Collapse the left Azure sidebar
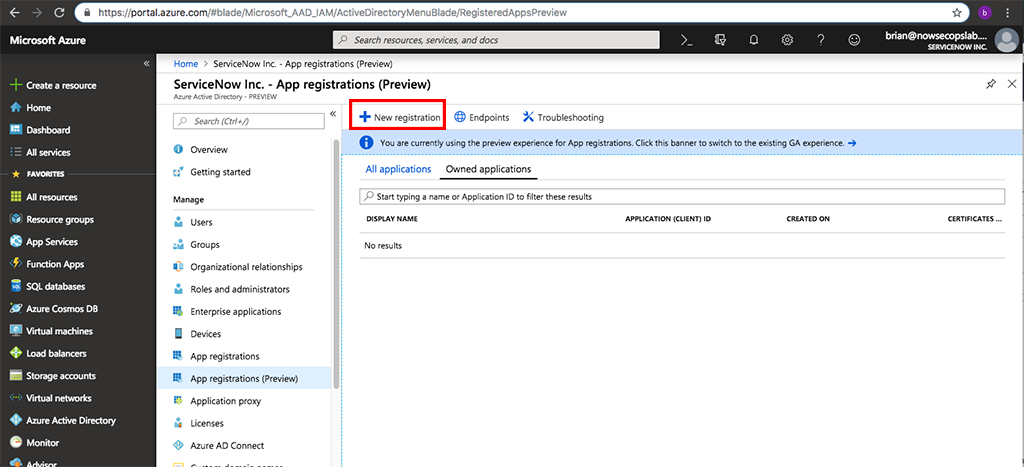 pyautogui.click(x=146, y=63)
